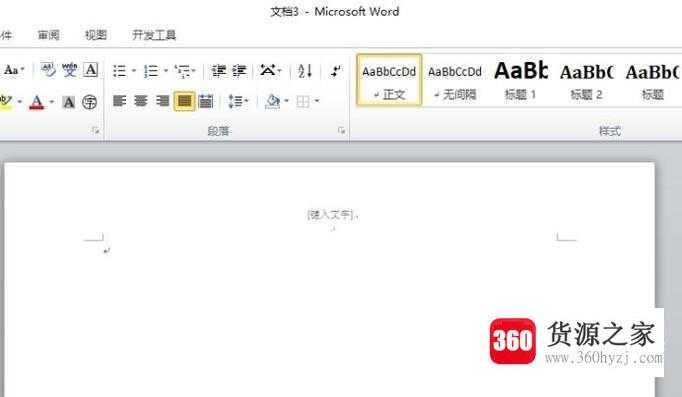Expand the highlight color dropdown arrow
This screenshot has height=397, width=682.
[20, 102]
